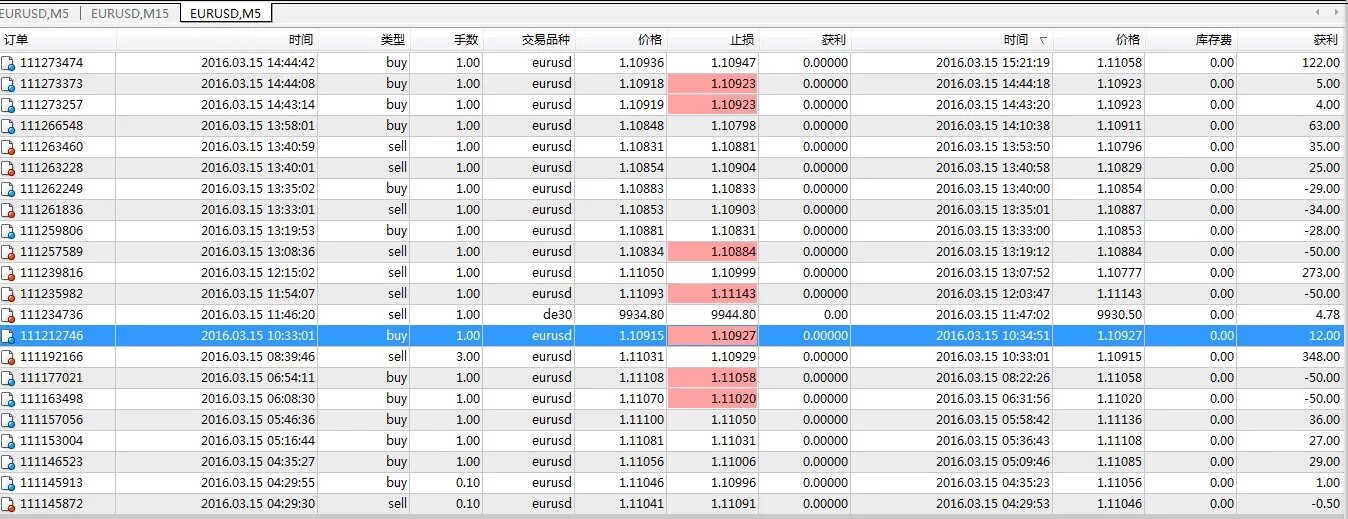Sort by the 交易品种 column header
This screenshot has height=519, width=1348.
click(546, 40)
